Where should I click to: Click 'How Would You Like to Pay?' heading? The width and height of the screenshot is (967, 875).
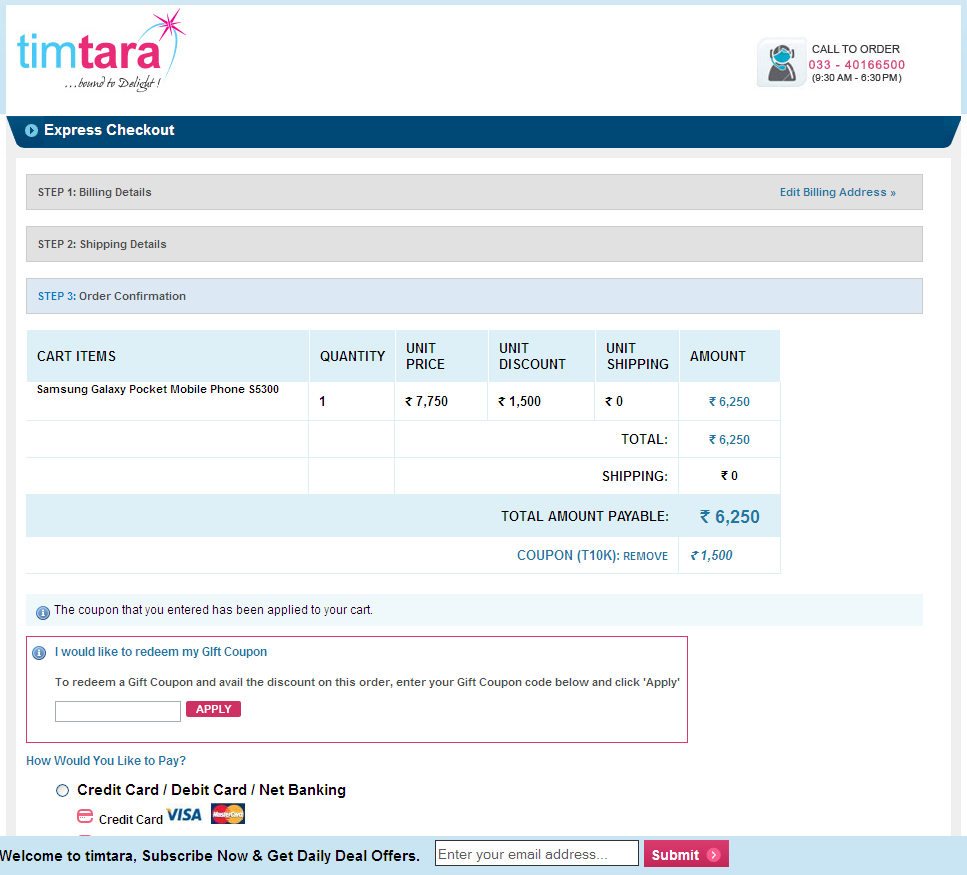(106, 761)
